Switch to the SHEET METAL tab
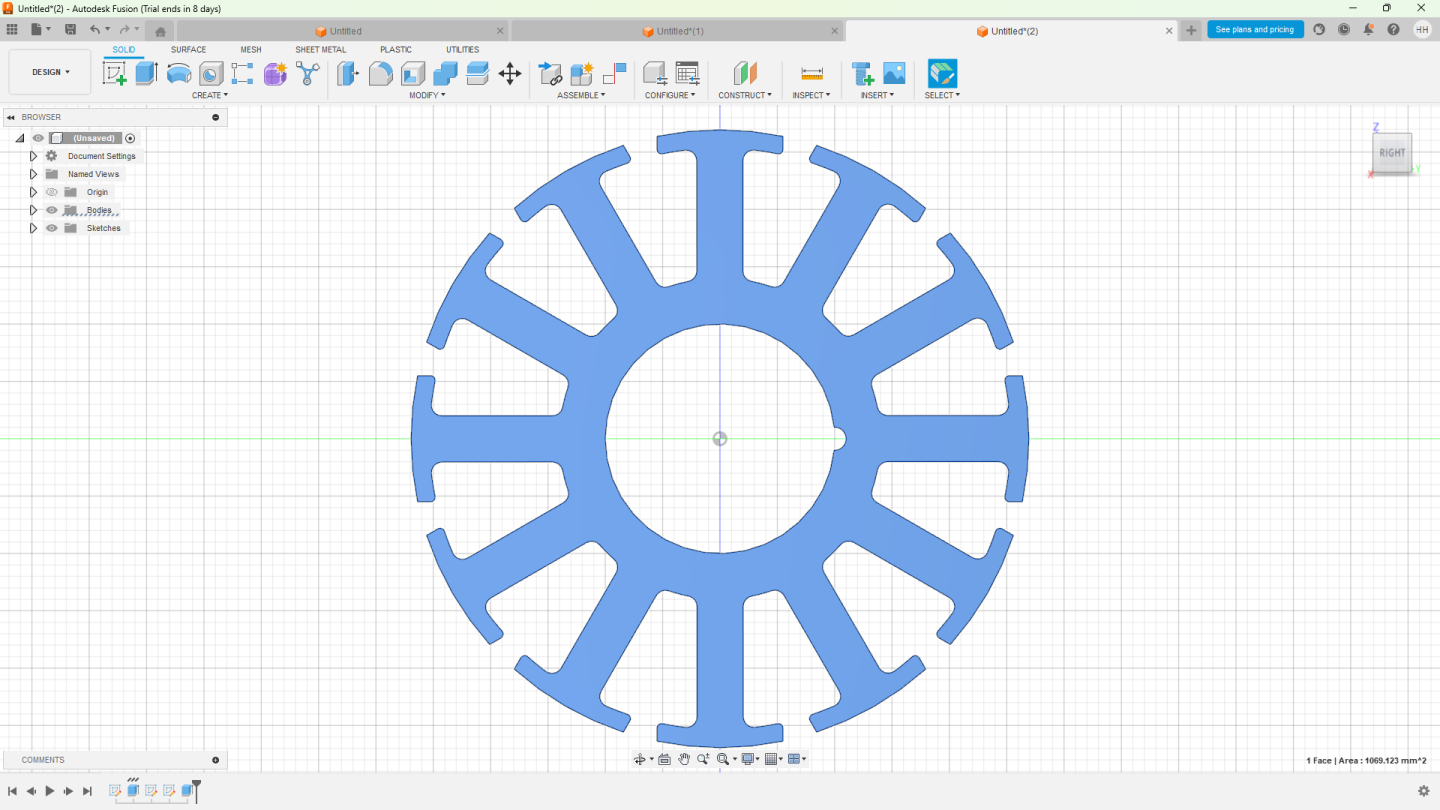Image resolution: width=1440 pixels, height=810 pixels. click(320, 49)
